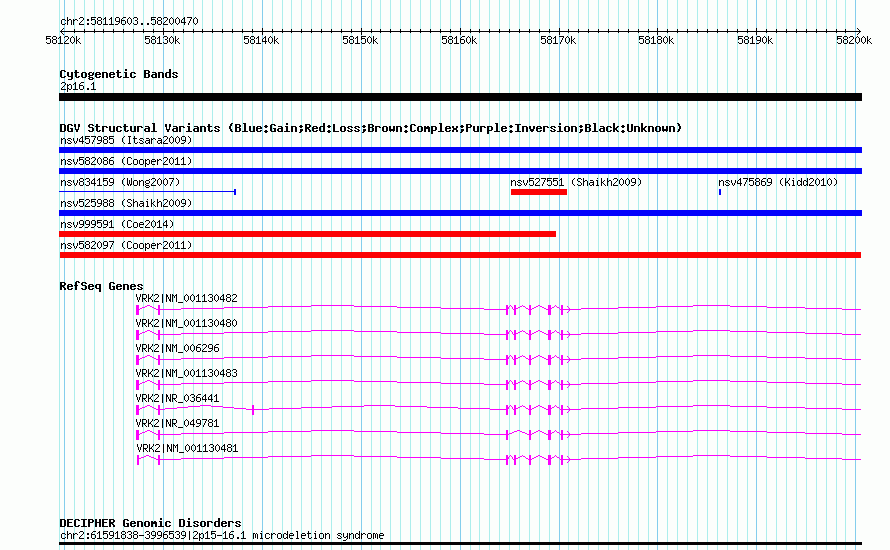Click the 58200k ruler label
Screen dimensions: 890x550
pyautogui.click(x=854, y=40)
